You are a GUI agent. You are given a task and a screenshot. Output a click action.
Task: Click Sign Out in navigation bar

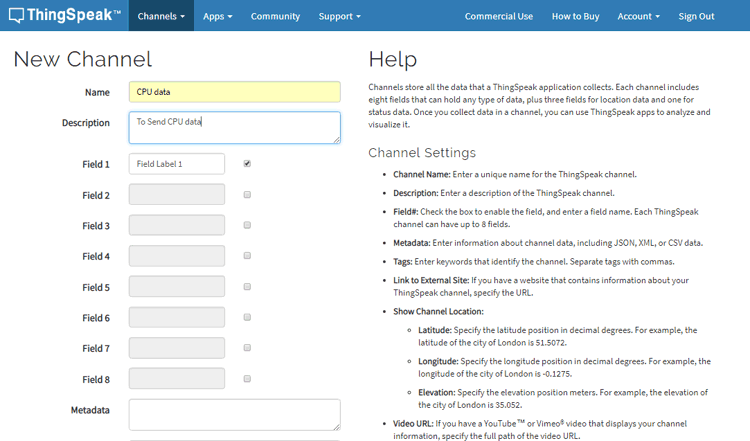pos(696,16)
